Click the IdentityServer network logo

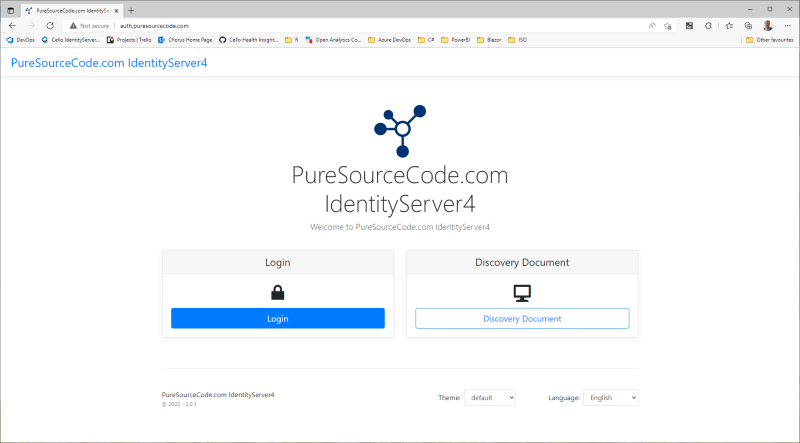tap(400, 131)
